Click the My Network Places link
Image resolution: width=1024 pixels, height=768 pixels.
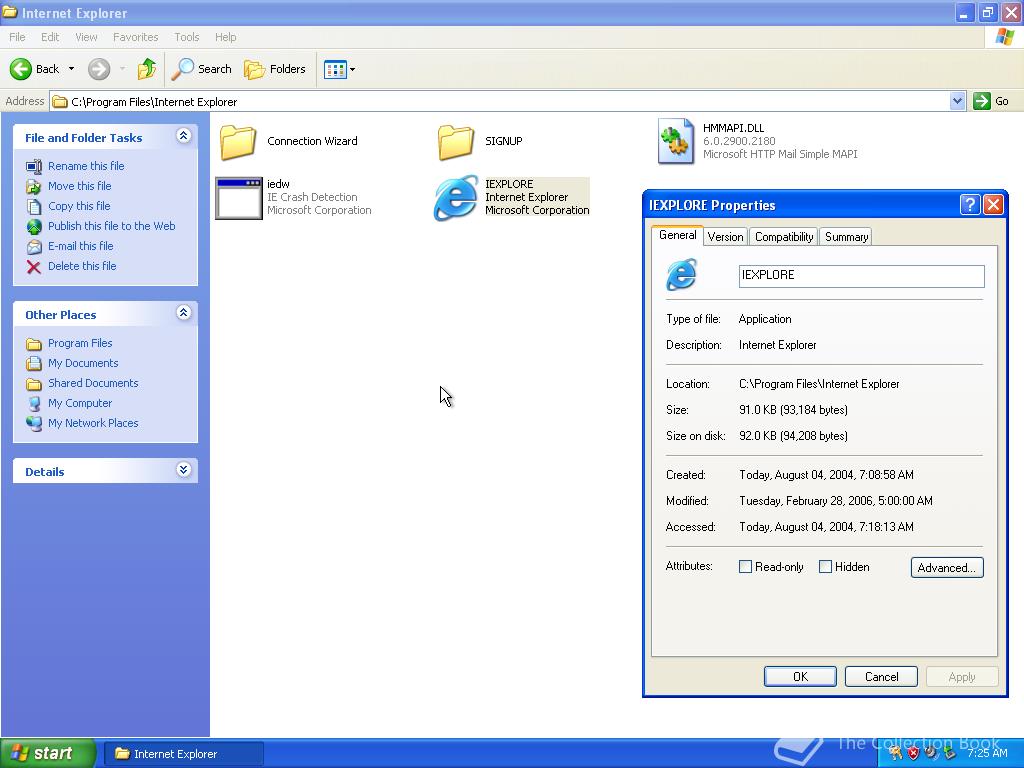click(93, 423)
